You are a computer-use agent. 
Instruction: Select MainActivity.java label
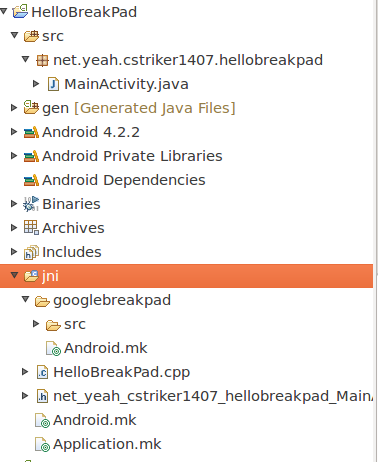coord(126,85)
